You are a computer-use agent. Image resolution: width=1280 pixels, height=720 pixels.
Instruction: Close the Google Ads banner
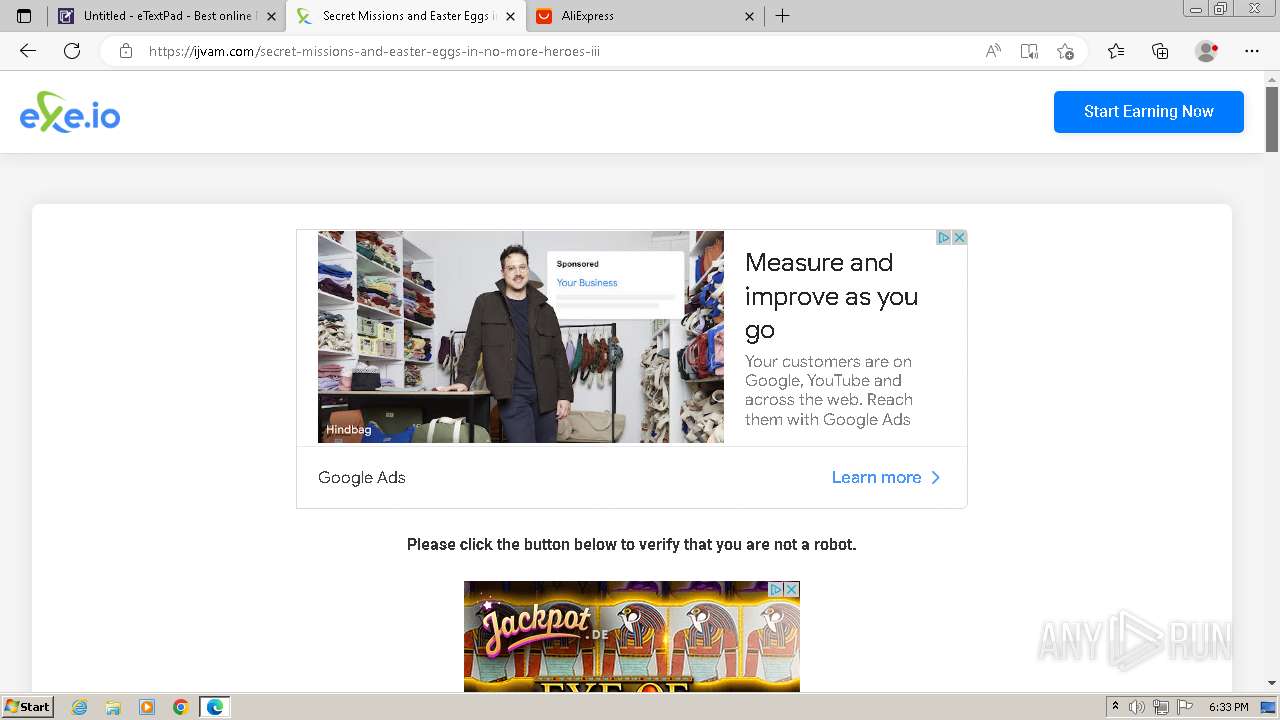pyautogui.click(x=959, y=237)
